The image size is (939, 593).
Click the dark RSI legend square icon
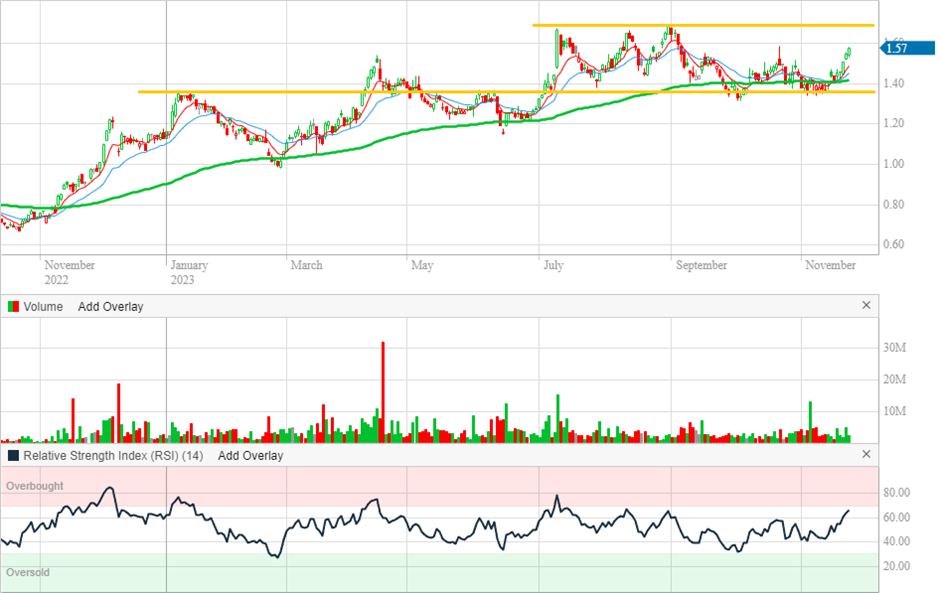(13, 456)
